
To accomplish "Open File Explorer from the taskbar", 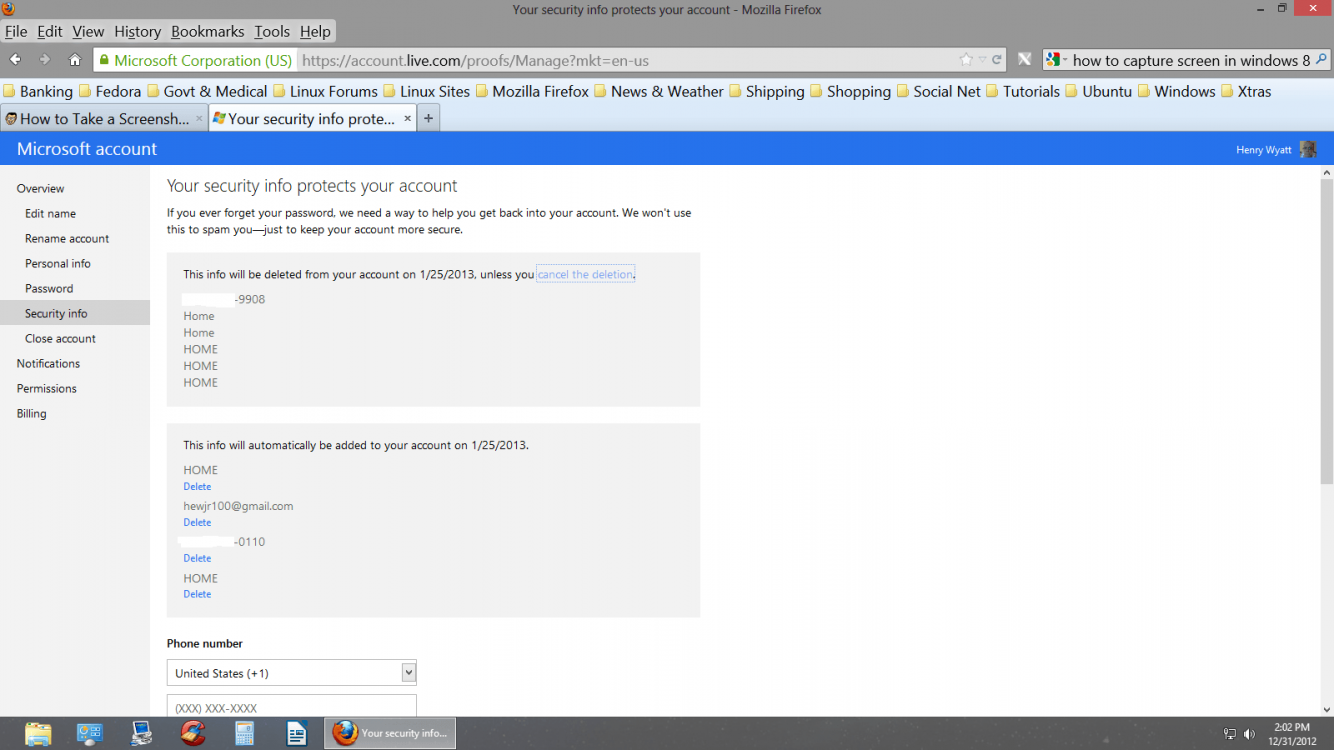I will coord(38,733).
